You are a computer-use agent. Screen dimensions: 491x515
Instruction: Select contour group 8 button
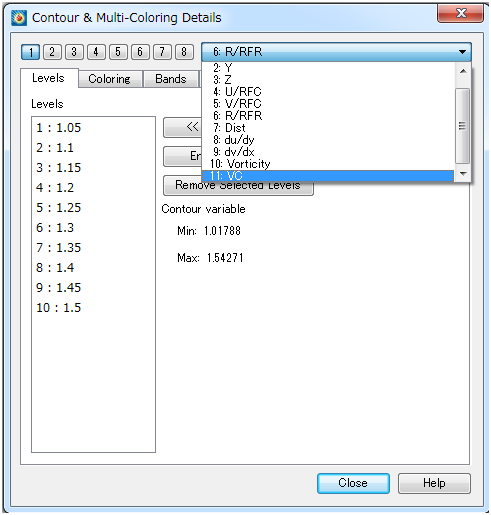pyautogui.click(x=184, y=52)
